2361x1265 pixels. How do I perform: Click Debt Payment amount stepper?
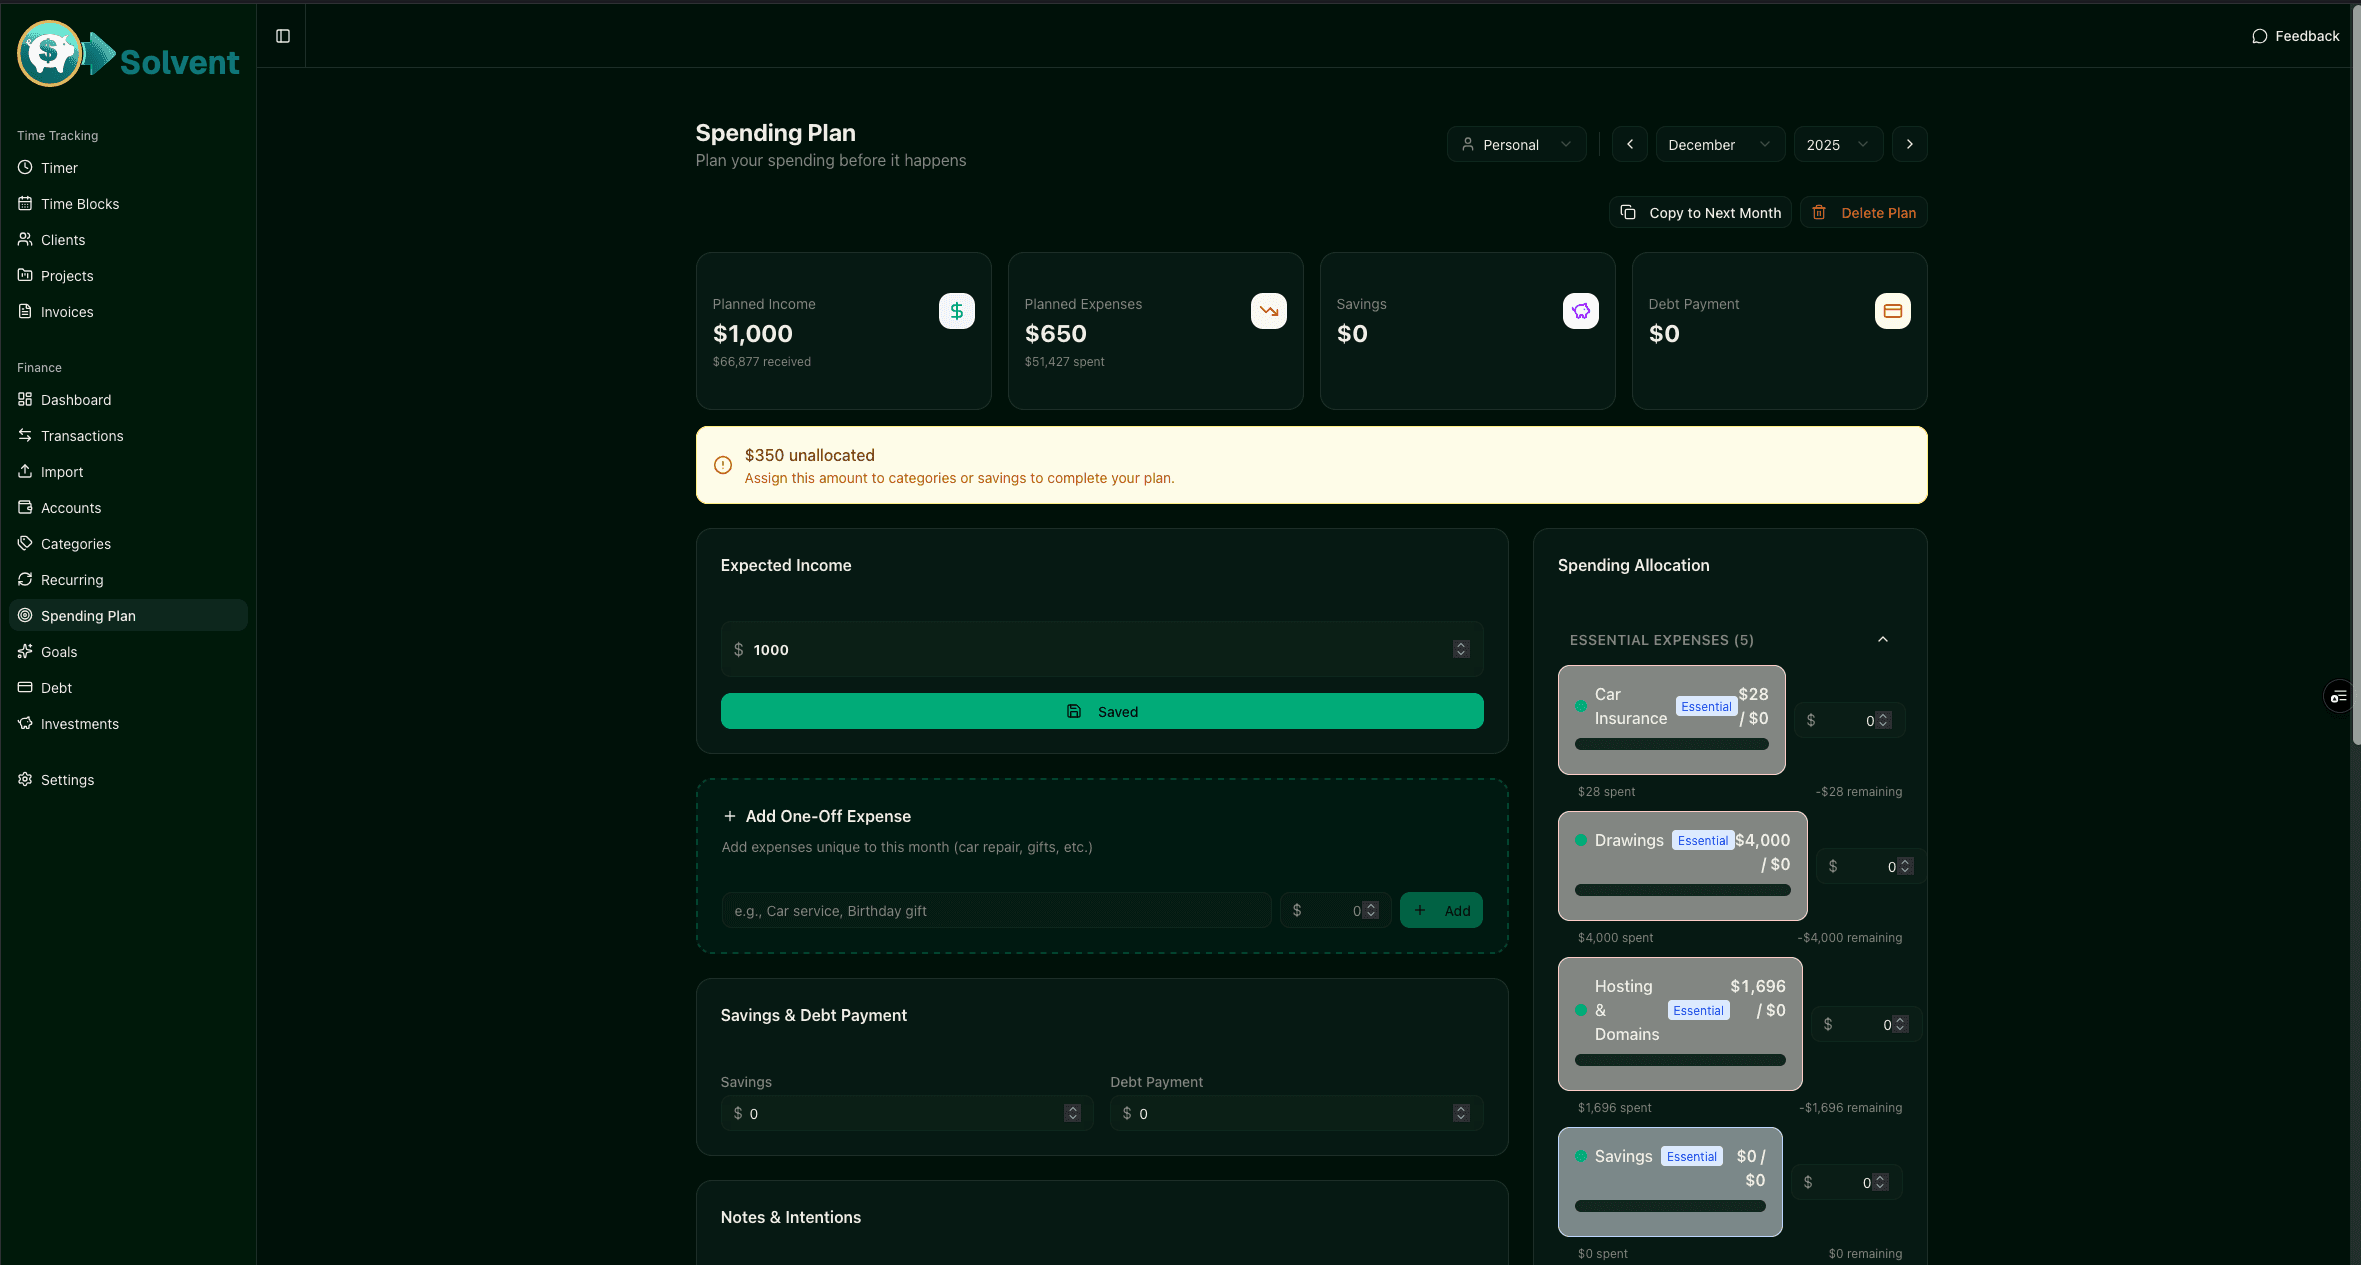click(x=1460, y=1113)
